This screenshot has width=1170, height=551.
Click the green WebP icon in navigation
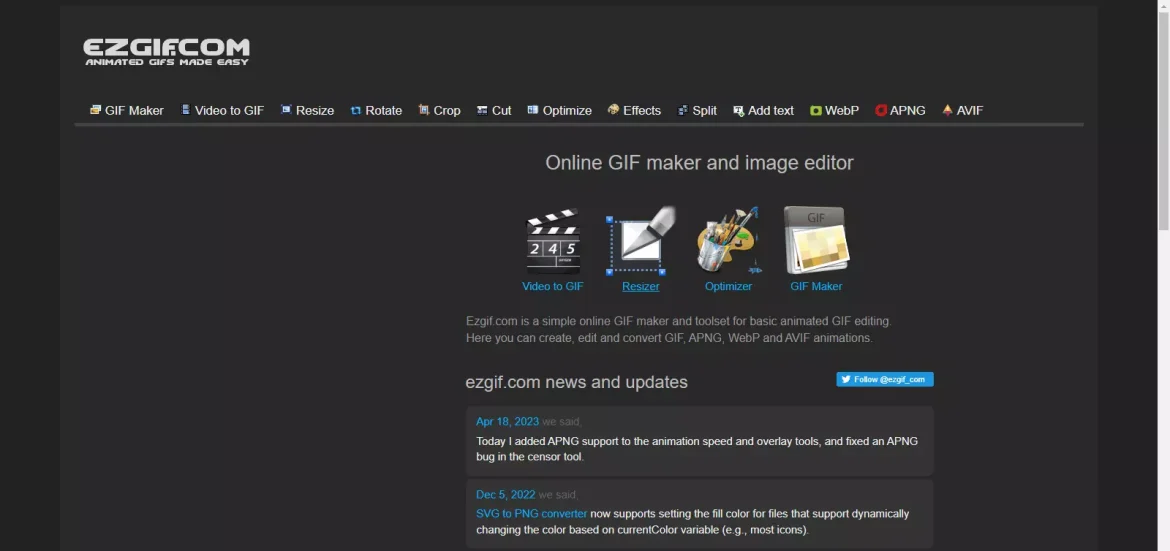(x=816, y=110)
